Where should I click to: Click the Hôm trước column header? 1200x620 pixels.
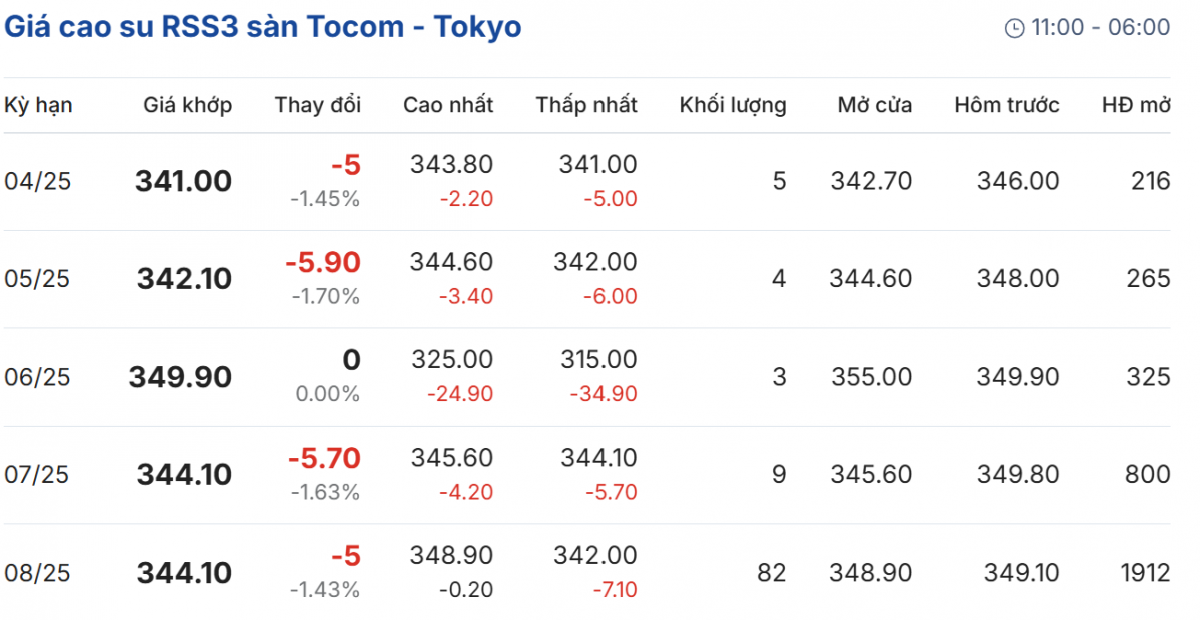(1007, 105)
